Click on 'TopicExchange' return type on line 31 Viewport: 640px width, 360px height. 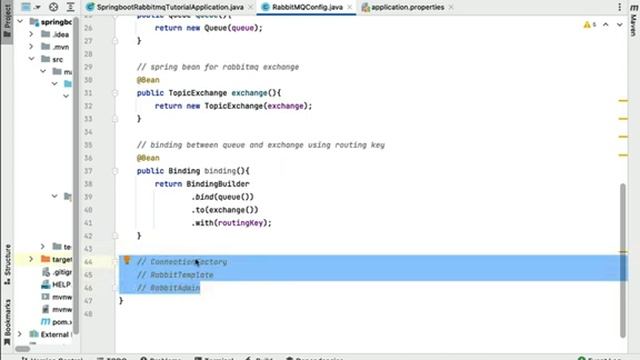(x=198, y=93)
